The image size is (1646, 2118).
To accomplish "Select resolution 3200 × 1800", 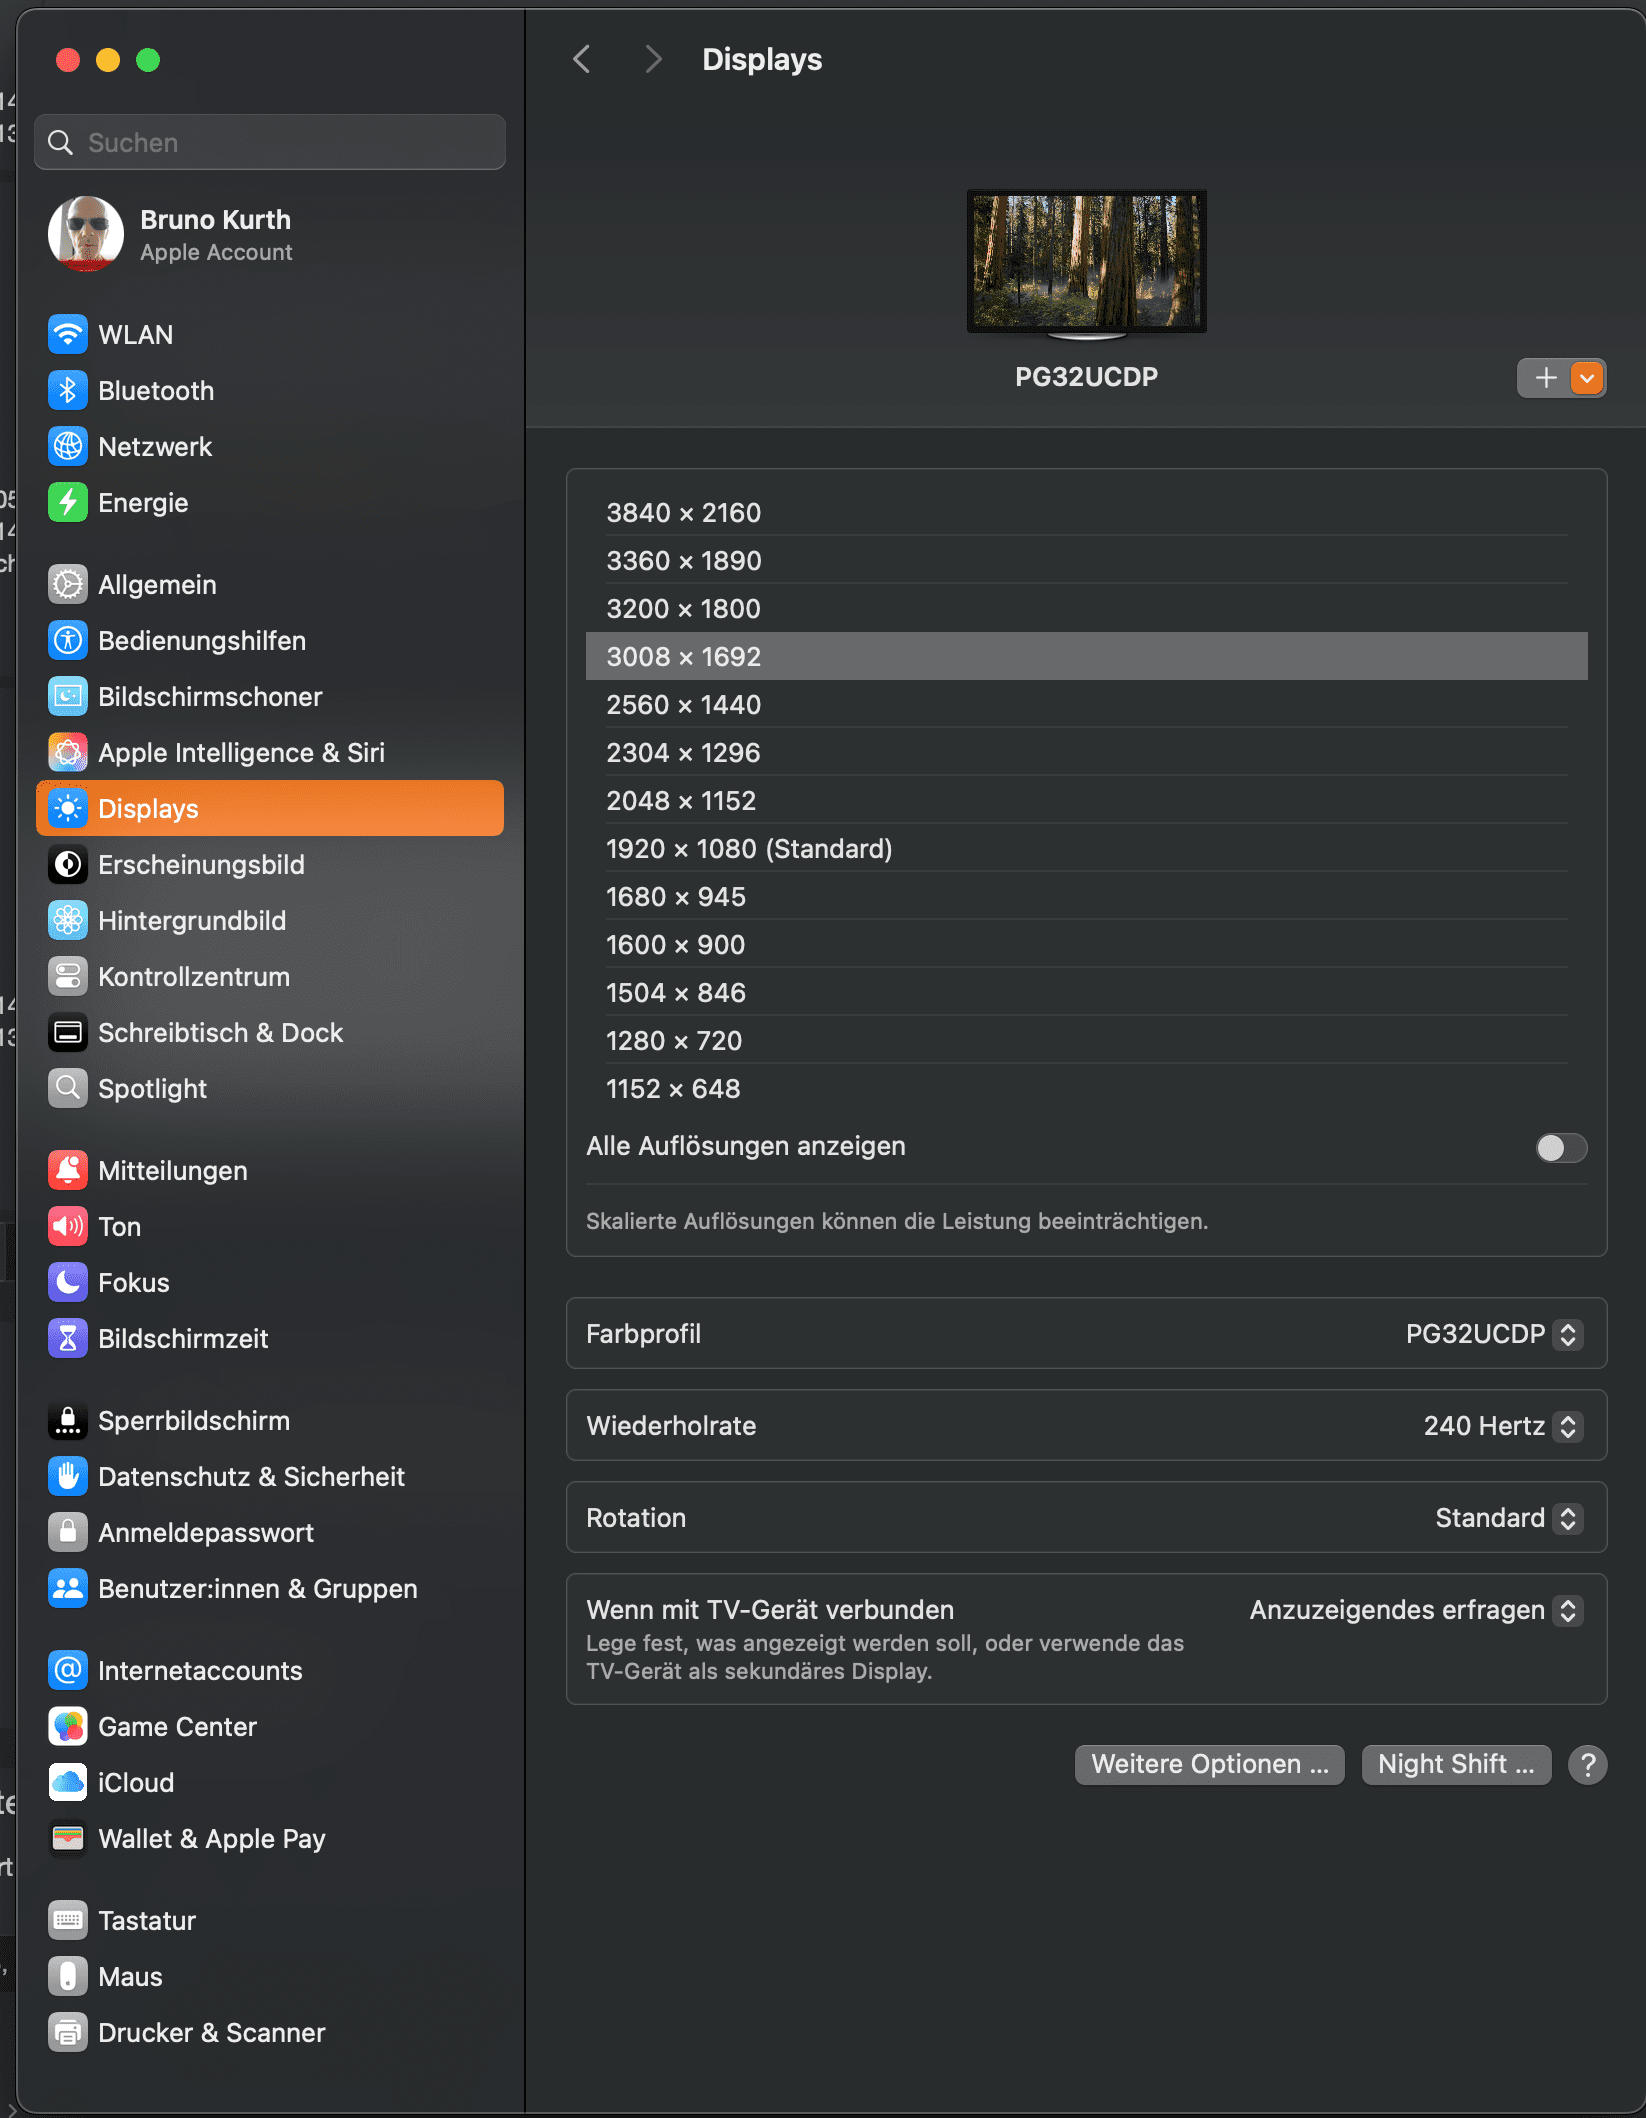I will [1087, 608].
